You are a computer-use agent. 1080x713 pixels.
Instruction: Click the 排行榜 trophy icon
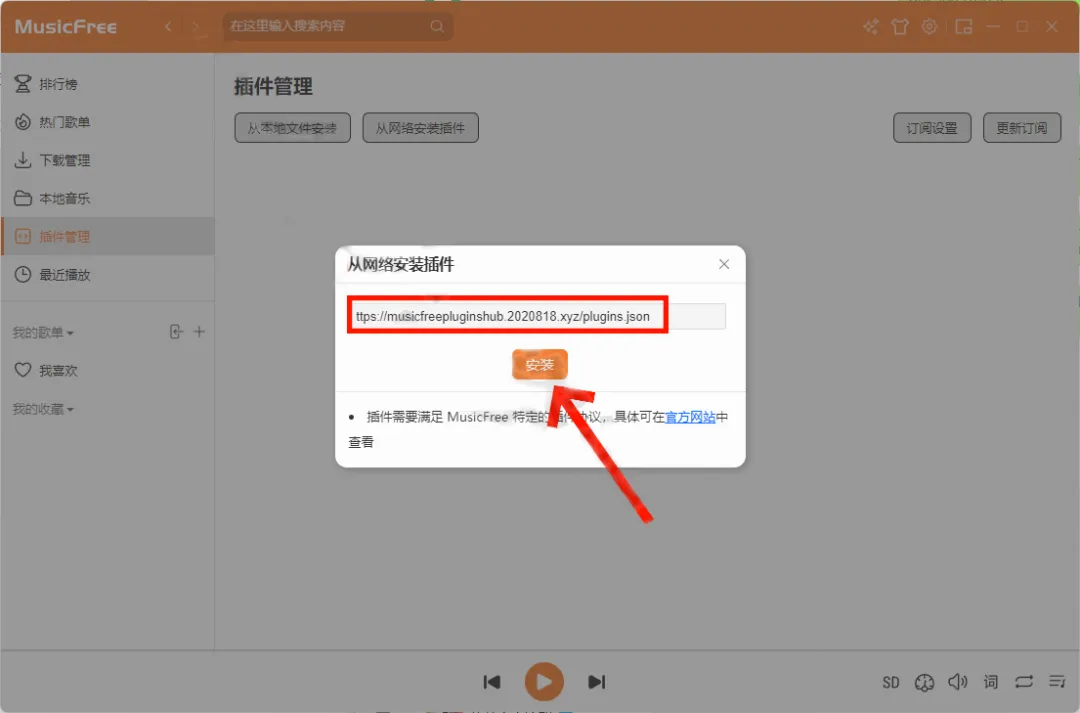23,84
